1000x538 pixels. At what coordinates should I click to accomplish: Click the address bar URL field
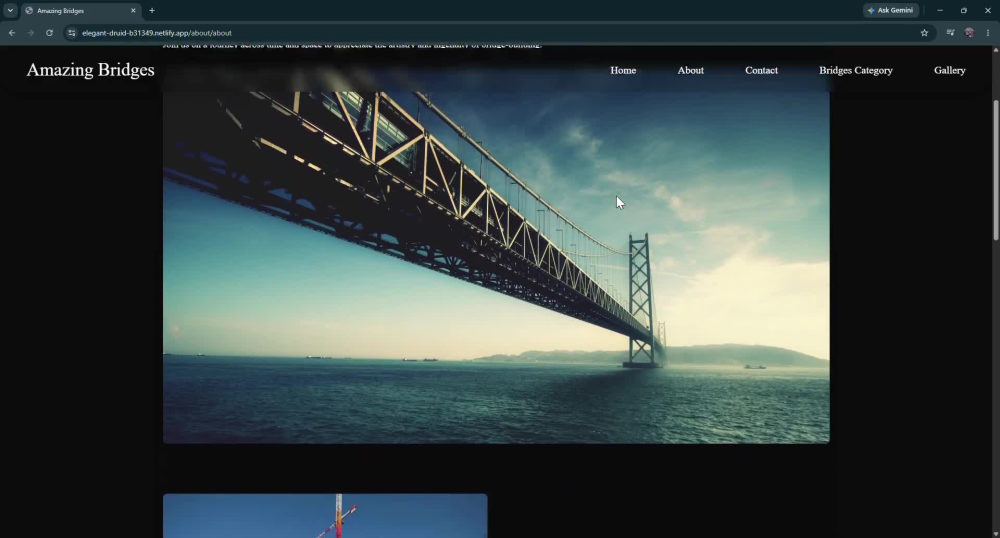coord(497,33)
